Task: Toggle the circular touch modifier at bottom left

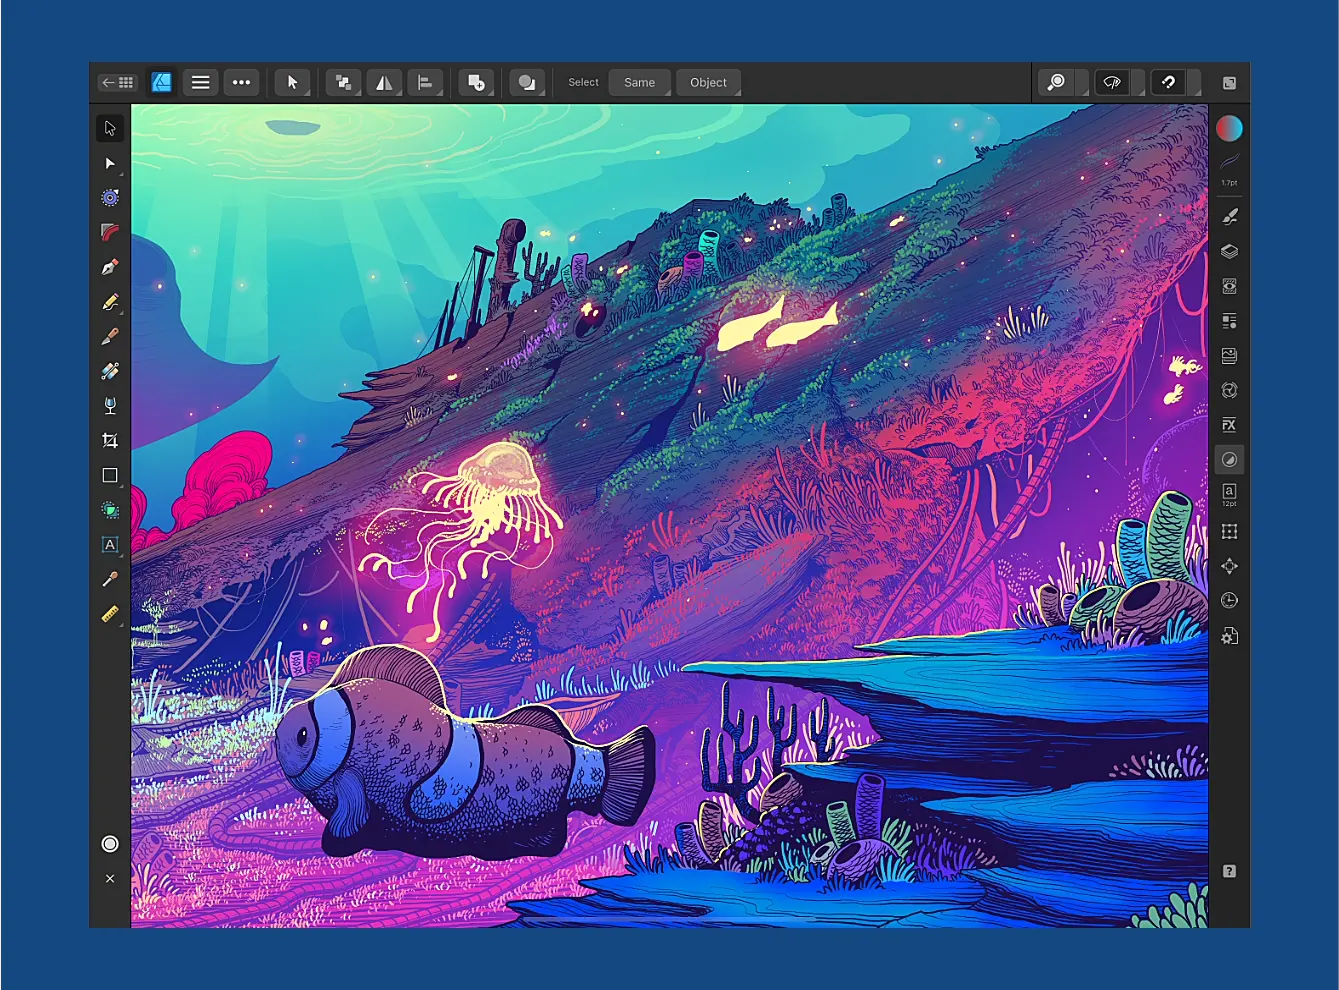Action: click(x=110, y=844)
